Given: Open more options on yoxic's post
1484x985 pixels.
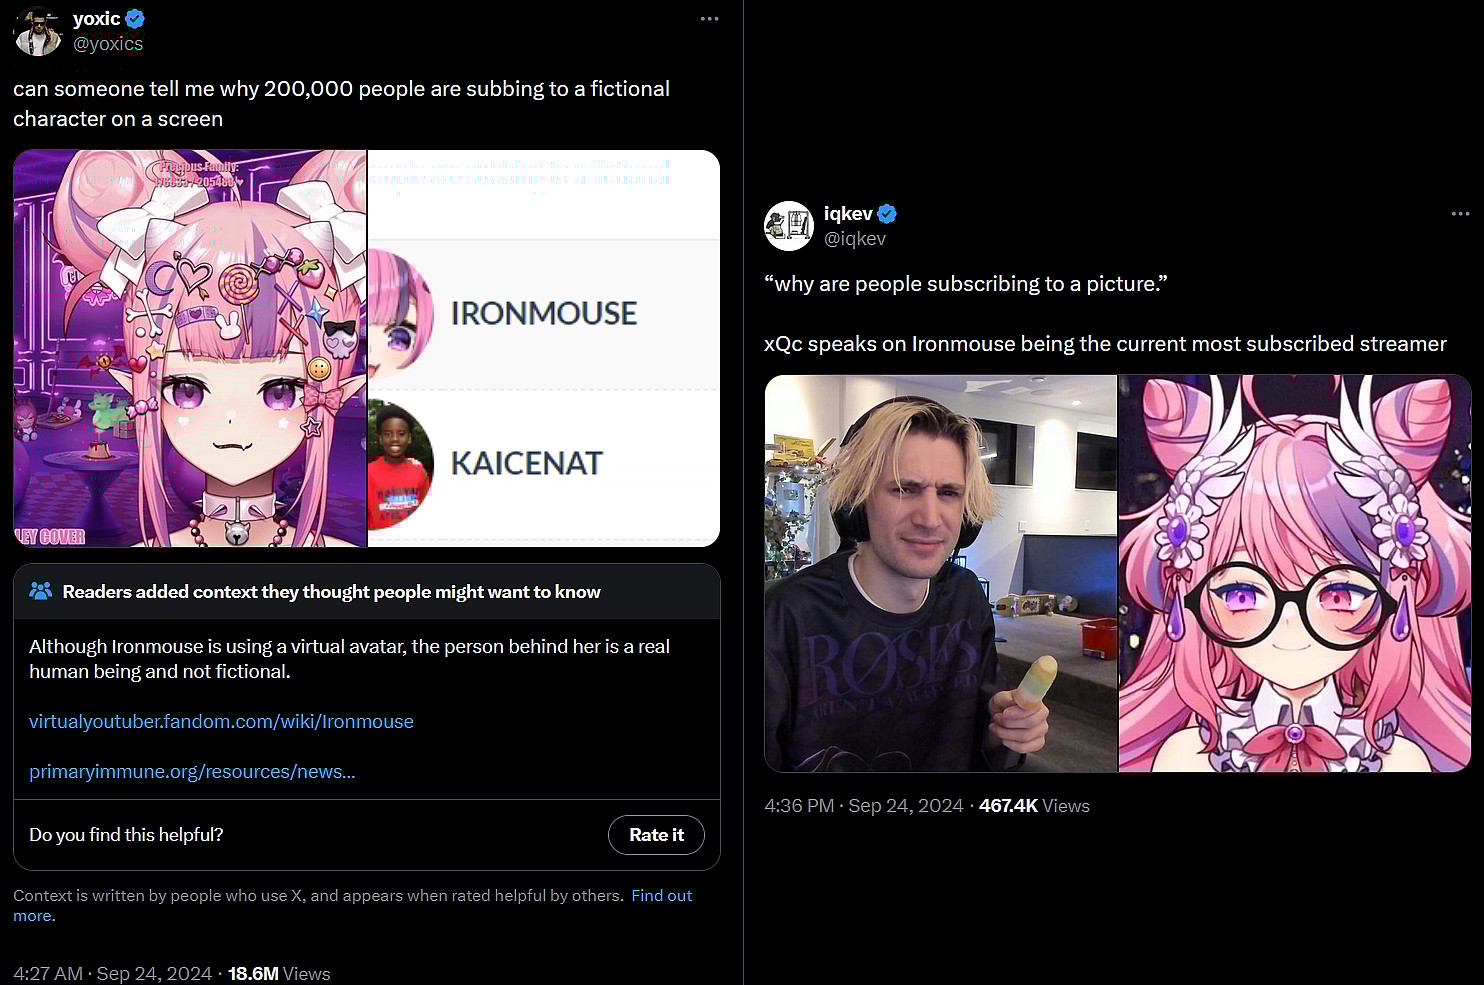Looking at the screenshot, I should 709,19.
